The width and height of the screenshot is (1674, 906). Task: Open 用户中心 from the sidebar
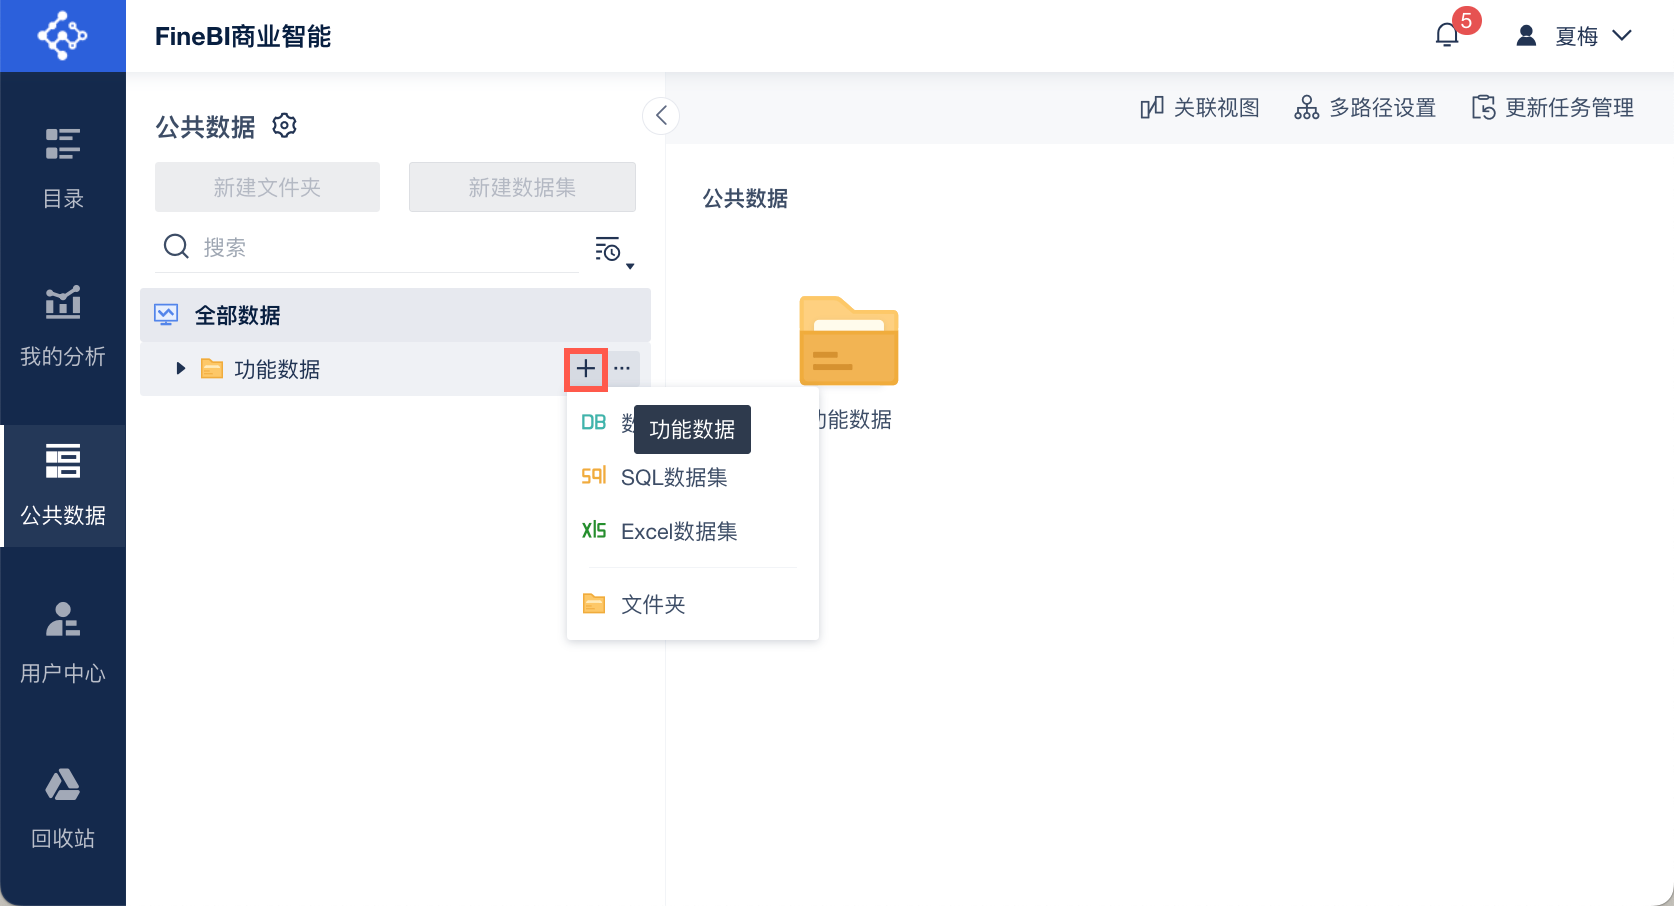62,643
